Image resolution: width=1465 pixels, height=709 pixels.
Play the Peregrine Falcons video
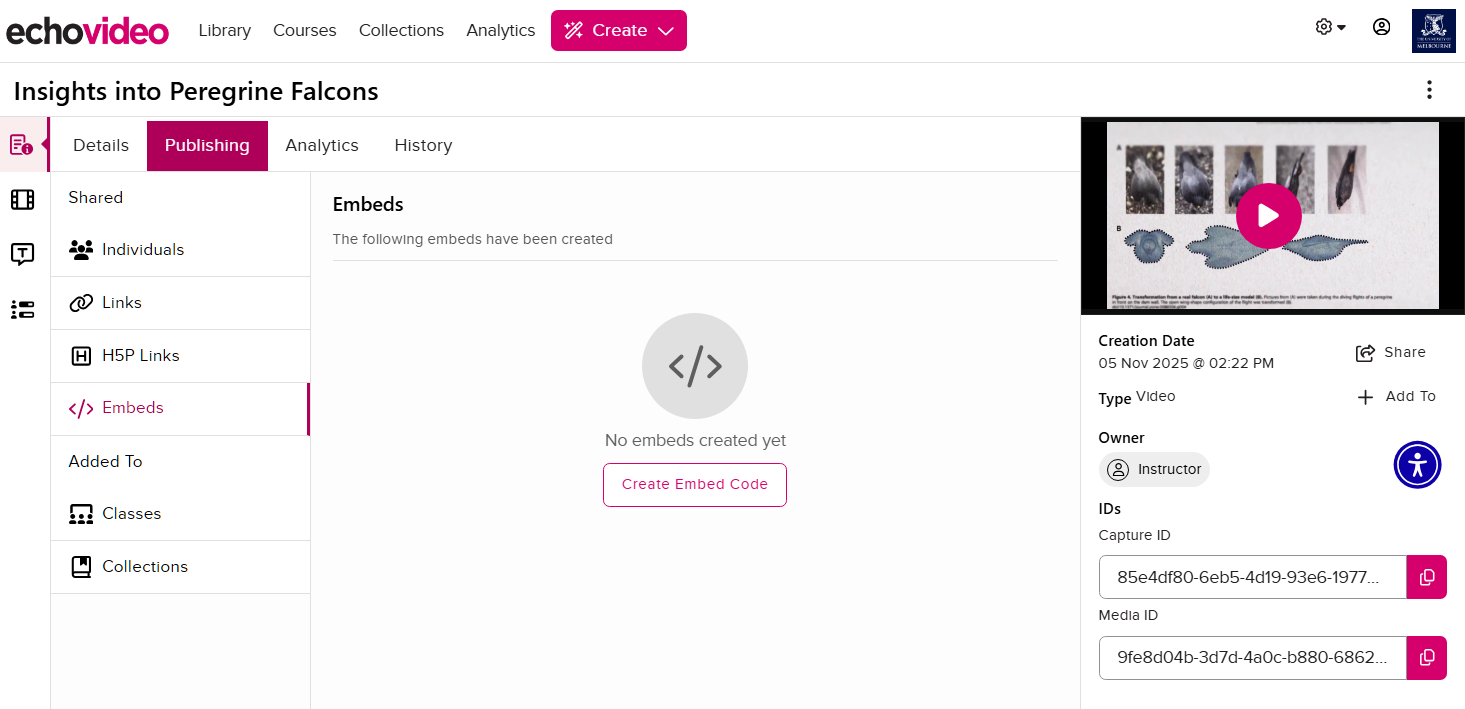pyautogui.click(x=1268, y=216)
